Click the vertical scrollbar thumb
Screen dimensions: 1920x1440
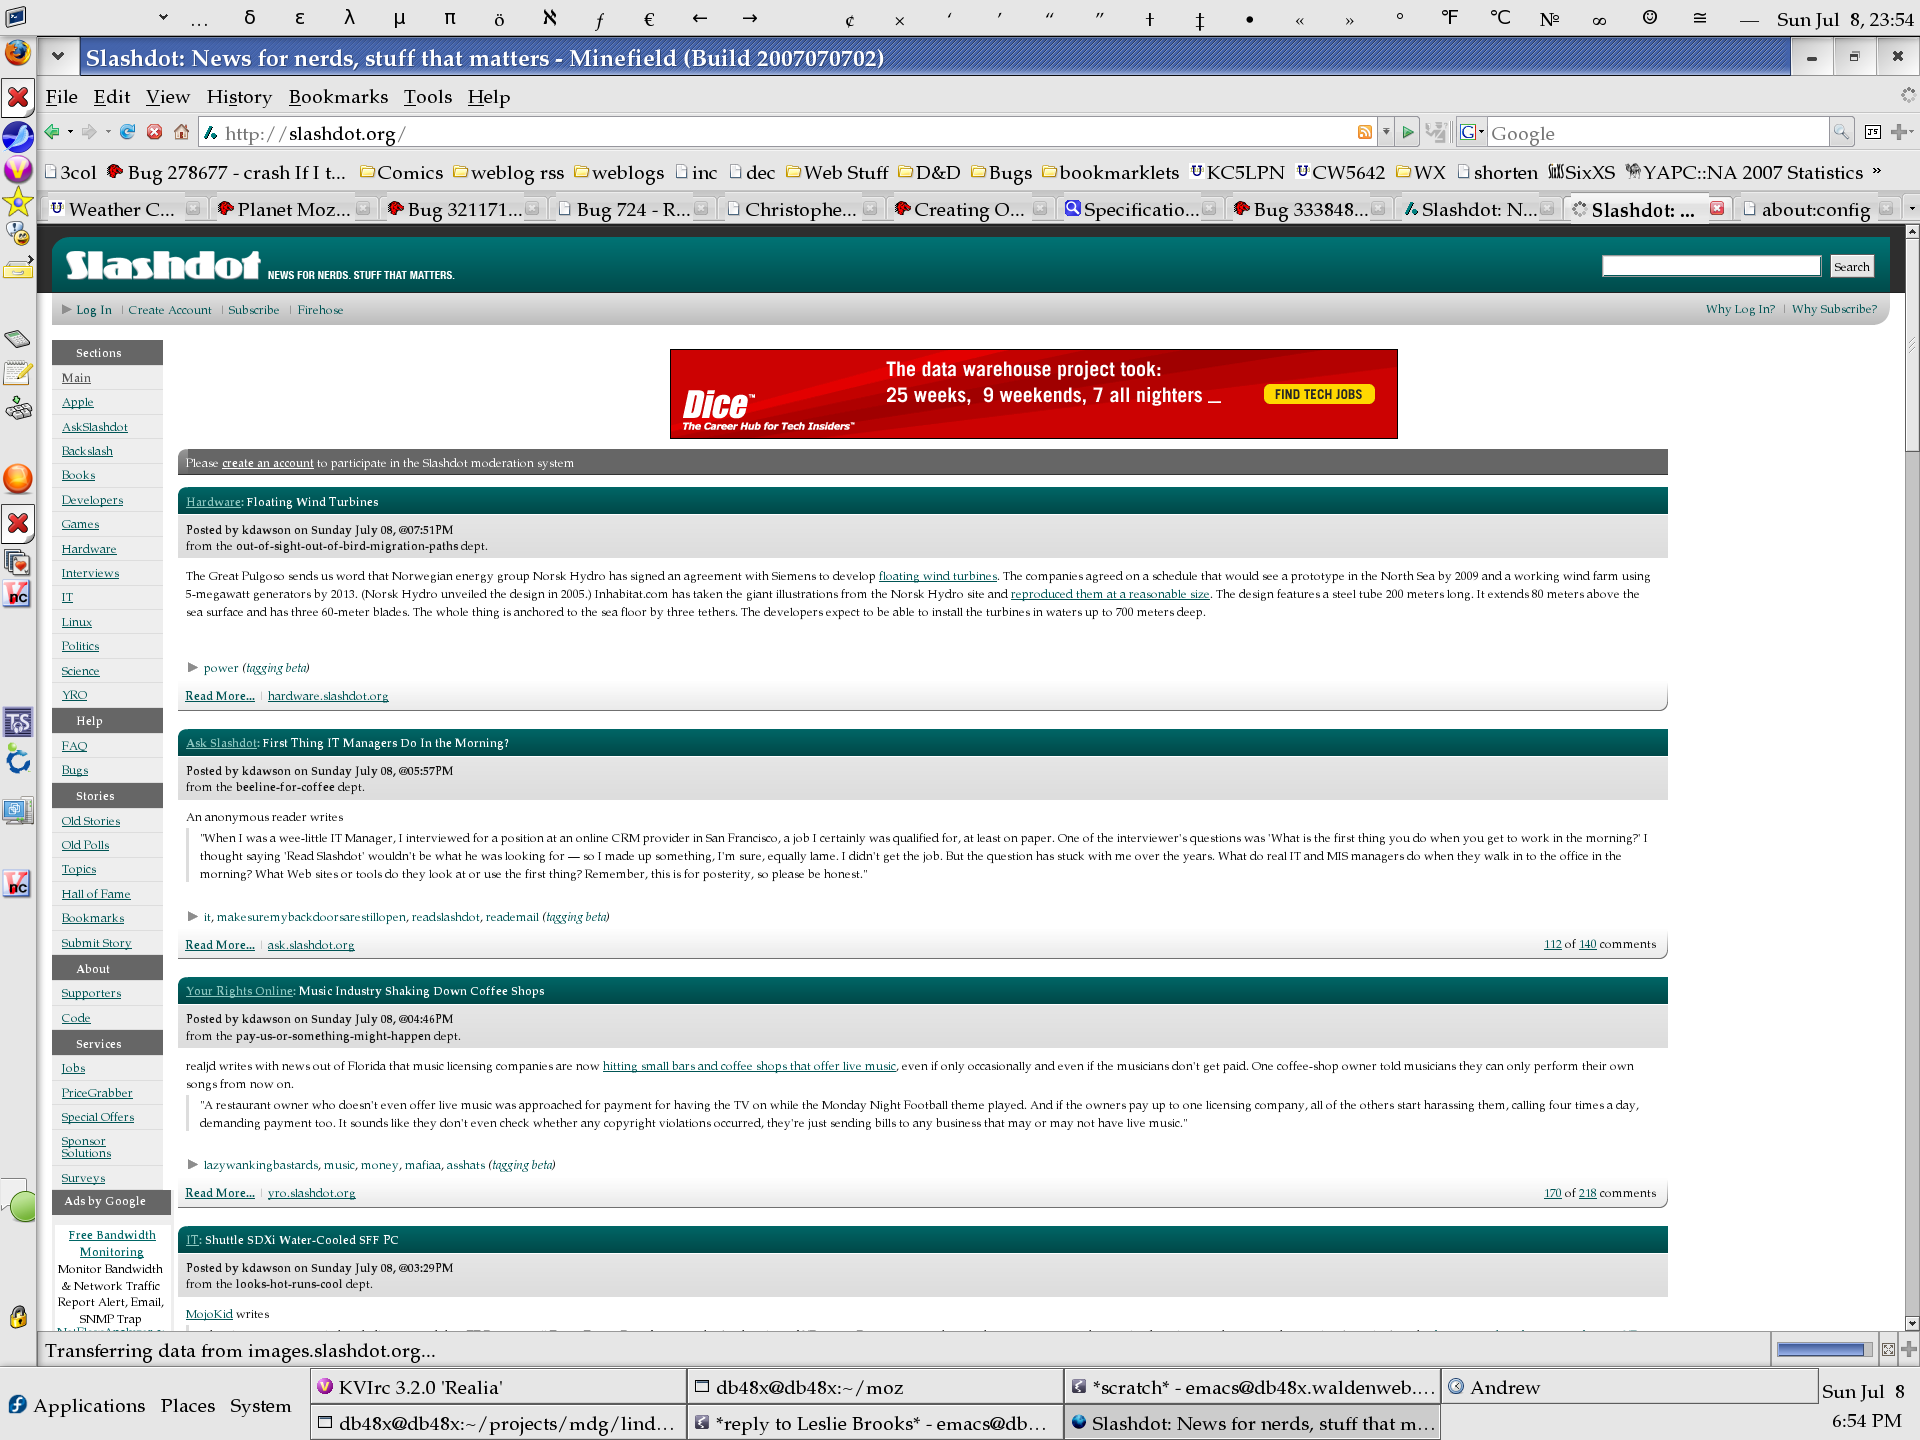[x=1911, y=345]
